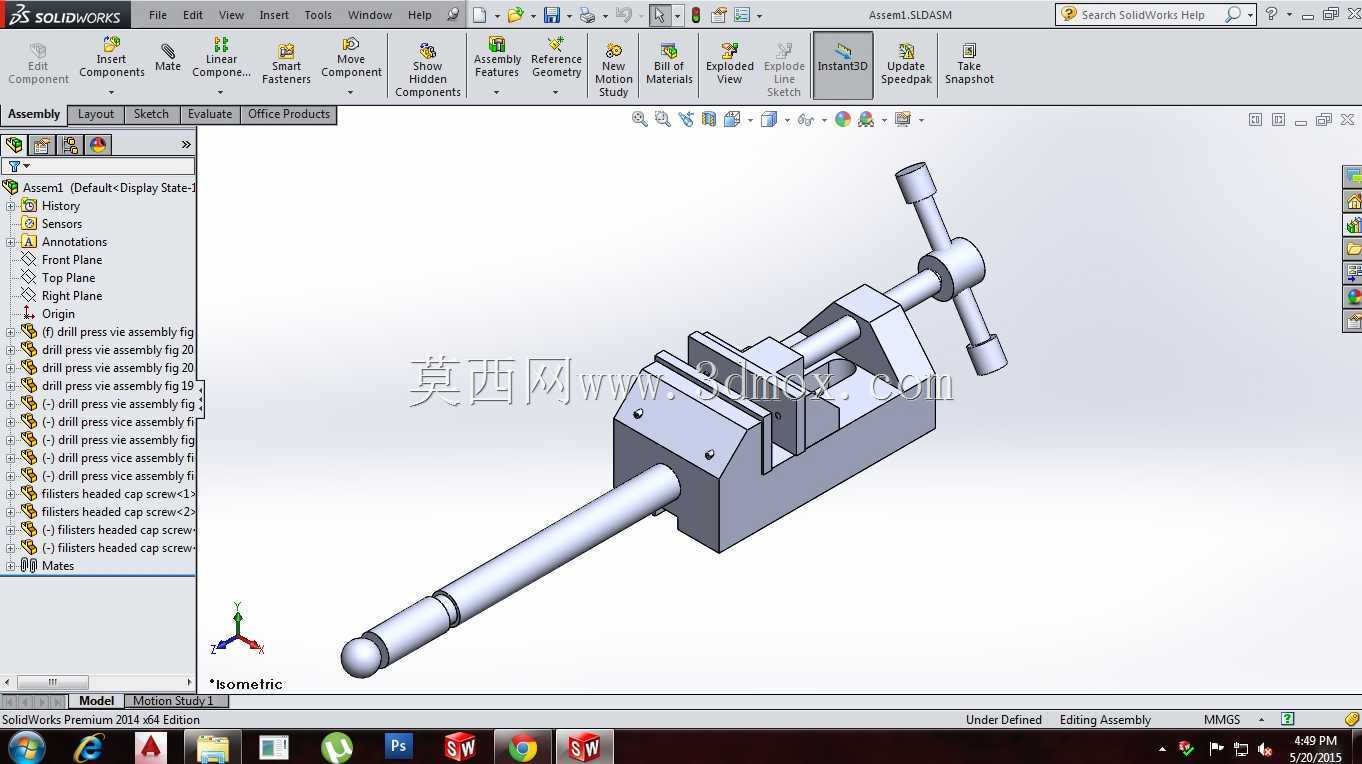Click the Windows Start button
The width and height of the screenshot is (1362, 764).
[27, 746]
